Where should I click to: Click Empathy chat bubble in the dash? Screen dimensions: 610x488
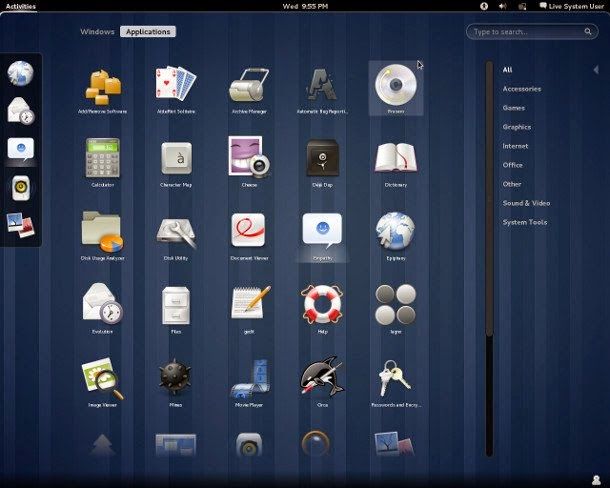pyautogui.click(x=21, y=149)
